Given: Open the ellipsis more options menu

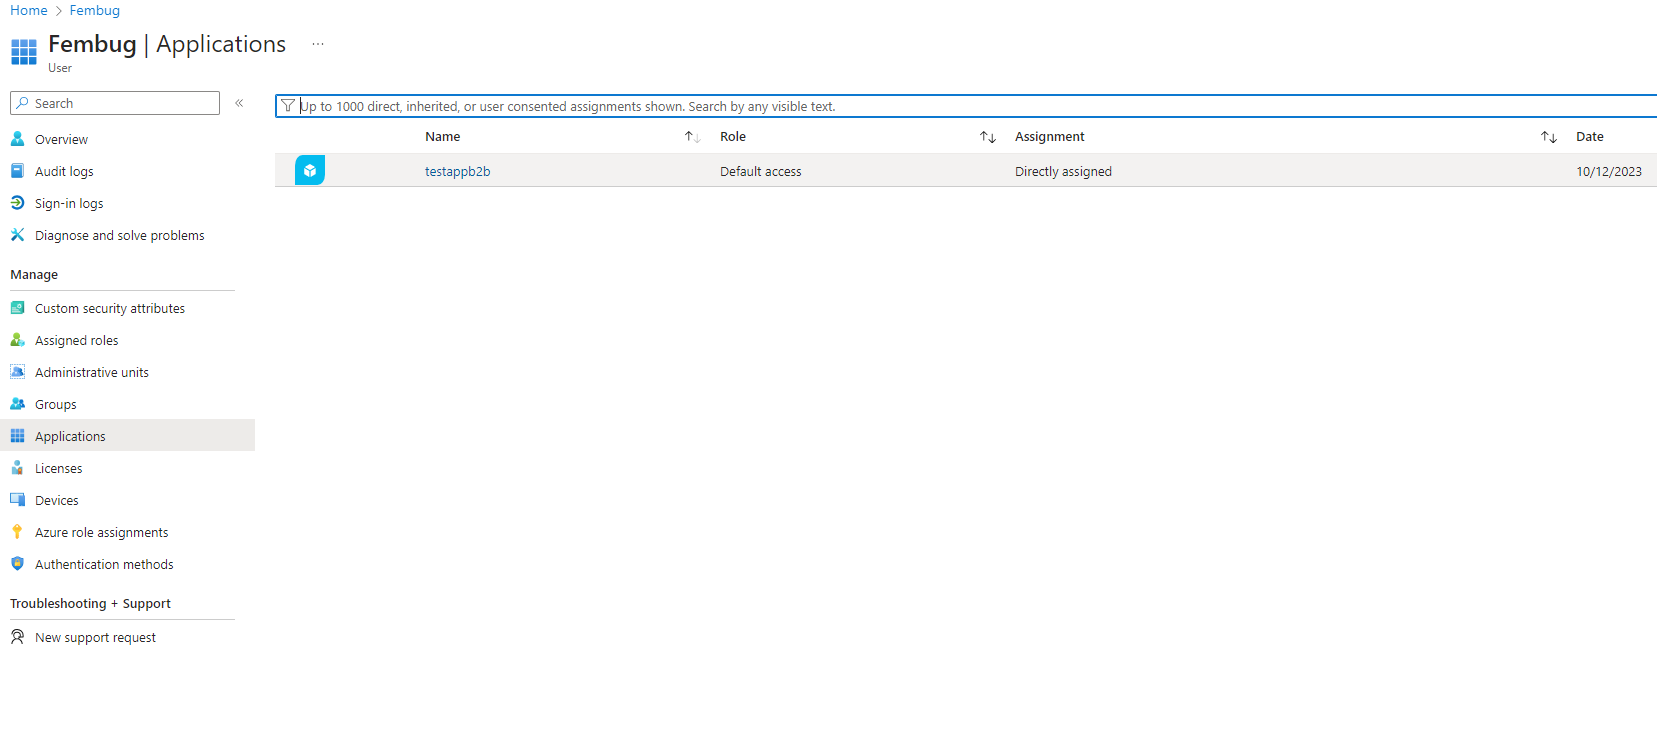Looking at the screenshot, I should 318,44.
